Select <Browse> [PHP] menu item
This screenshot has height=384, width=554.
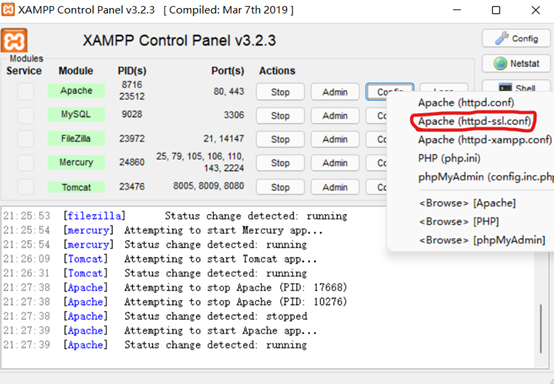tap(459, 221)
